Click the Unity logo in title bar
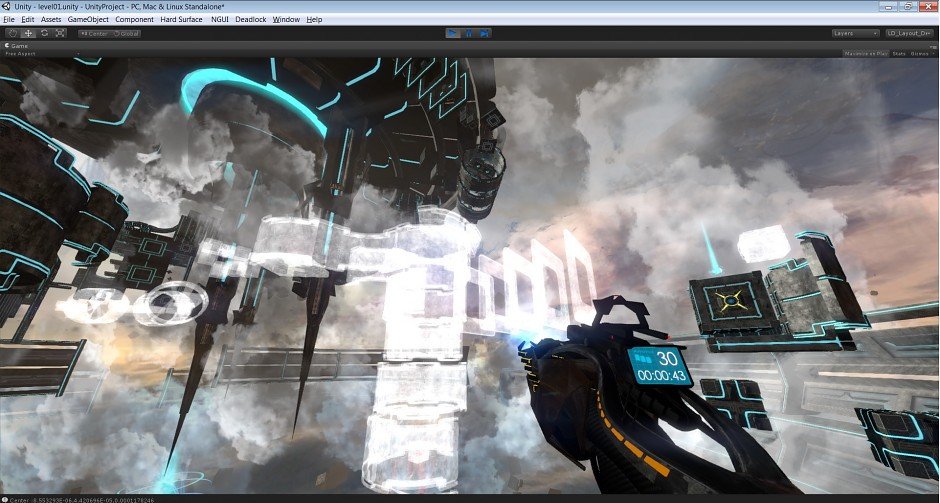Screen dimensions: 940x503 tap(7, 6)
